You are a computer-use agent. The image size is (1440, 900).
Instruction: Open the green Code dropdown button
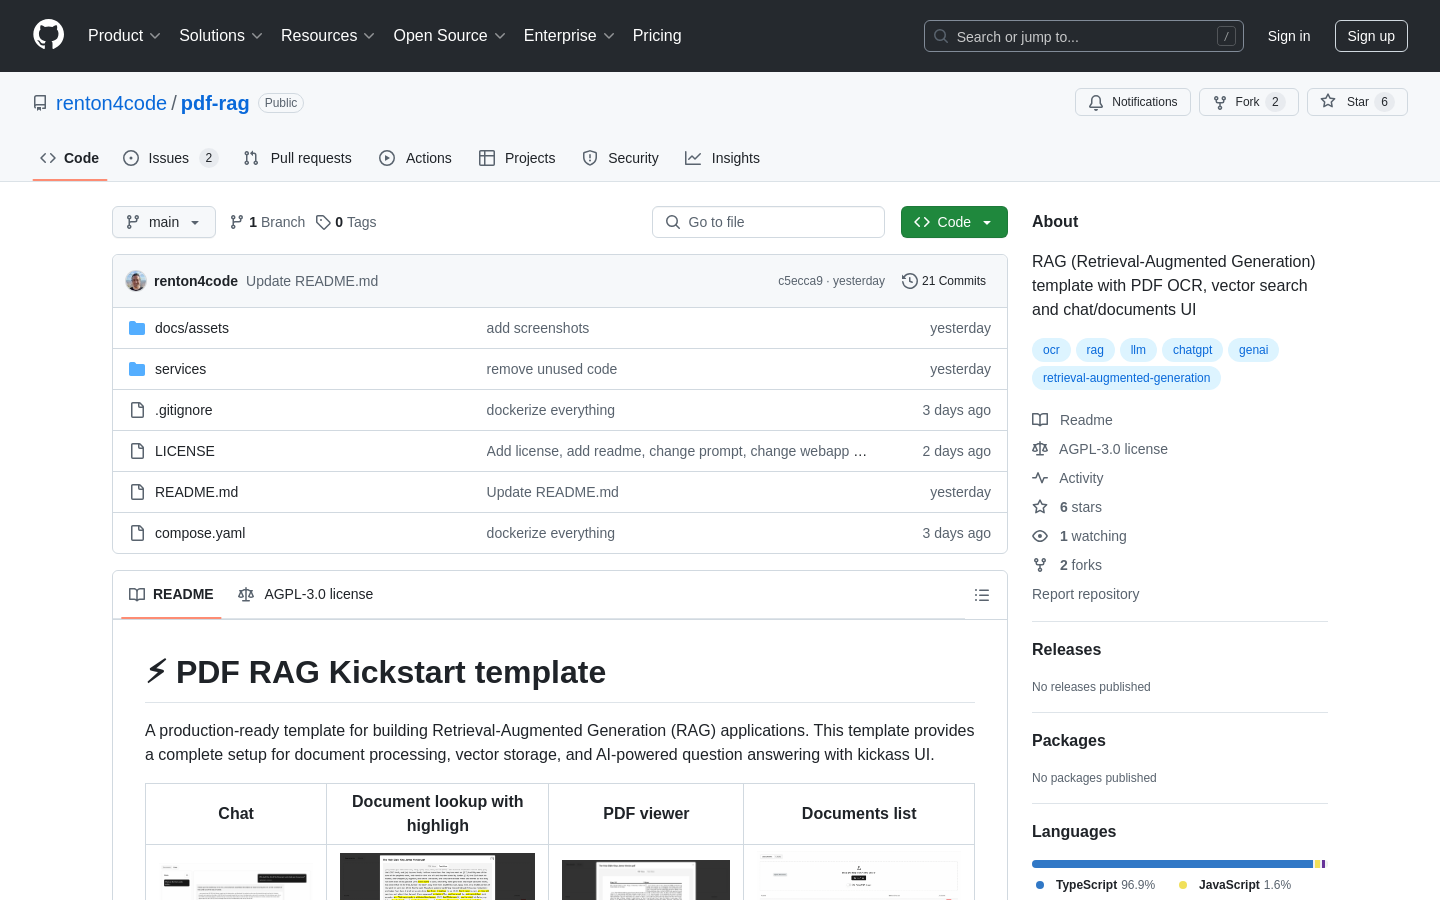(954, 222)
